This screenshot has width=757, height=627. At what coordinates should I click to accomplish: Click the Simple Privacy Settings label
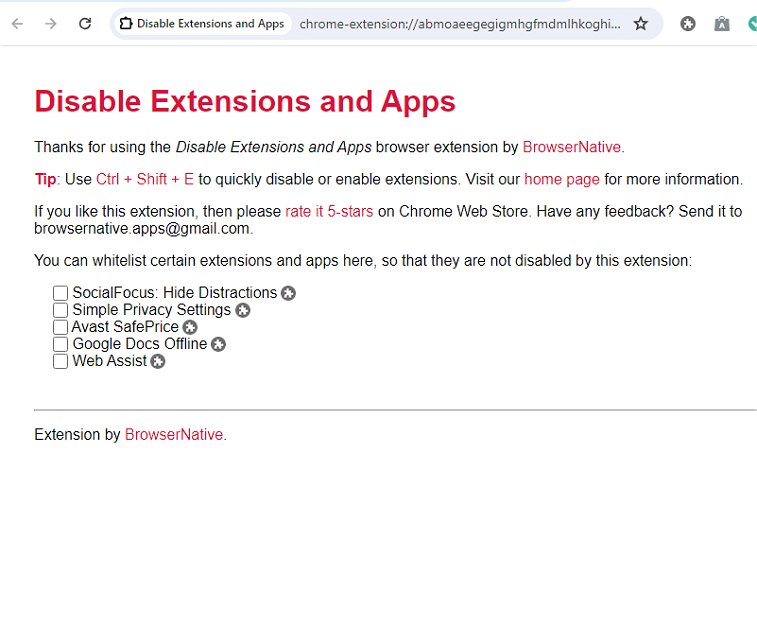(x=152, y=310)
